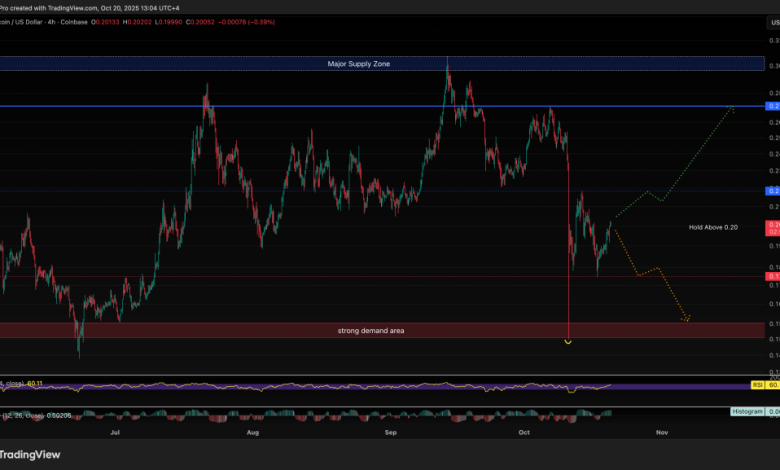Click the Sep label on the time axis
Viewport: 780px width, 470px height.
click(x=391, y=433)
